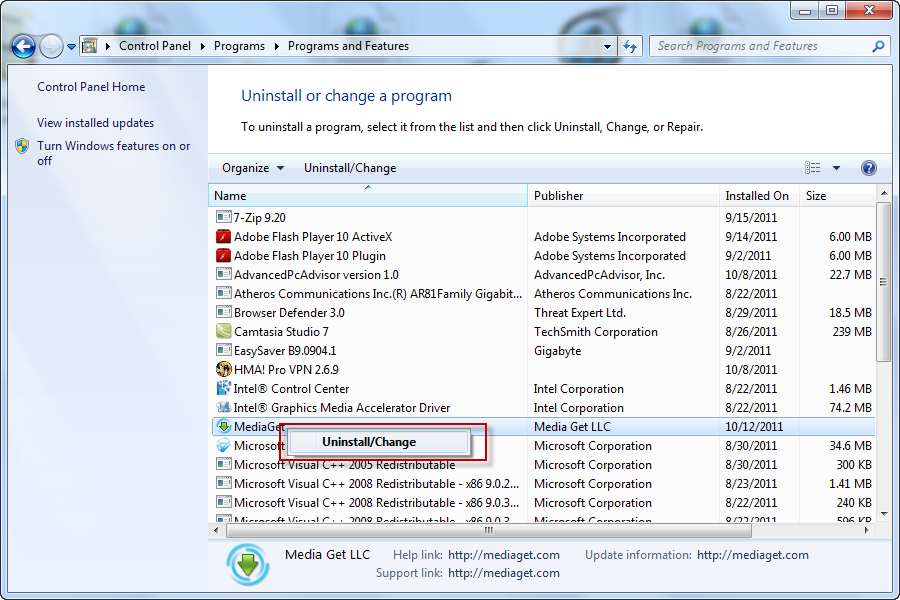
Task: Select Microsoft Visual C++ 2008 Redistributable x86 9.0.2
Action: [376, 483]
